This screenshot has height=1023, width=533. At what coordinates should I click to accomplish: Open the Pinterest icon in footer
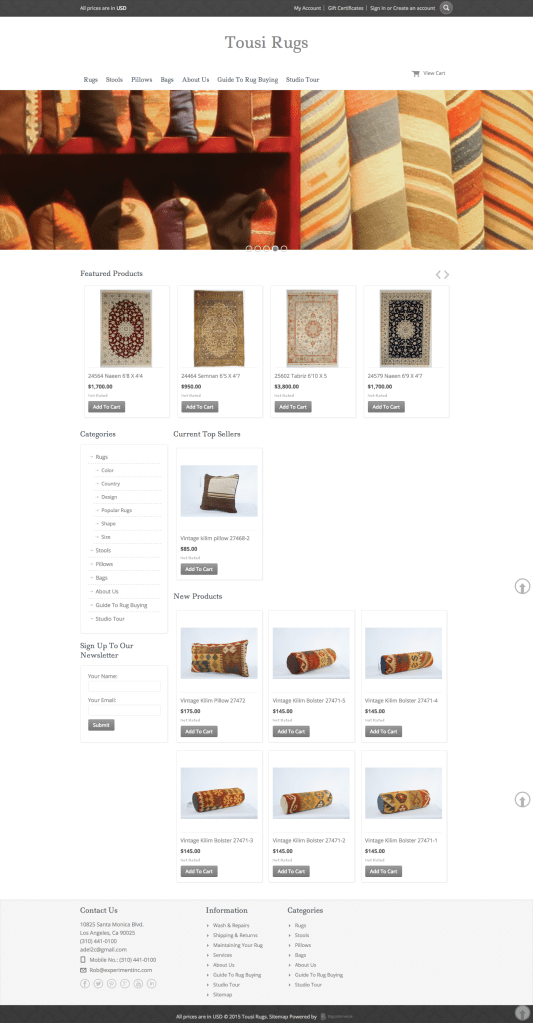point(112,983)
